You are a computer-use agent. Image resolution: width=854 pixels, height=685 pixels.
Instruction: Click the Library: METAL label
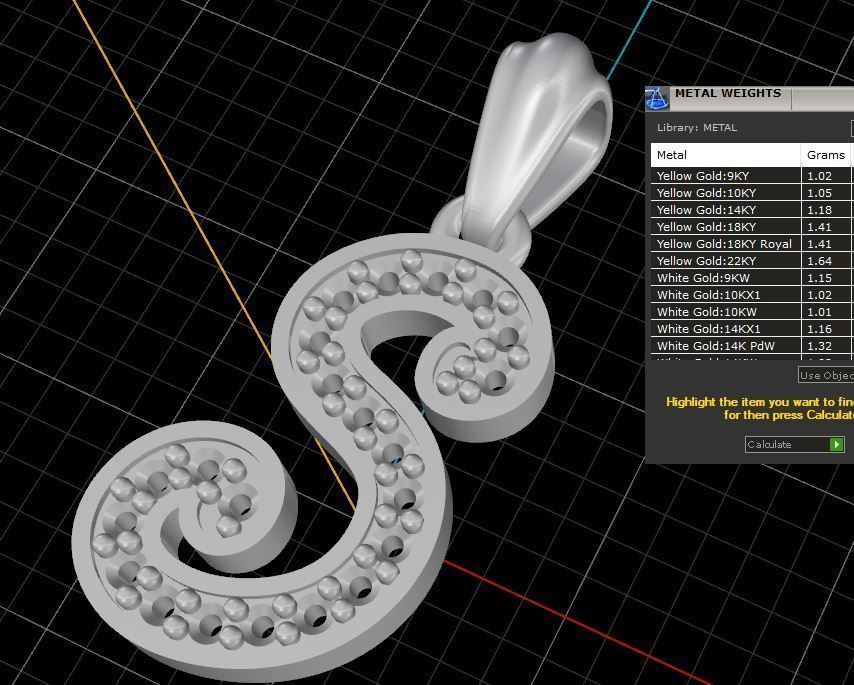[x=697, y=127]
